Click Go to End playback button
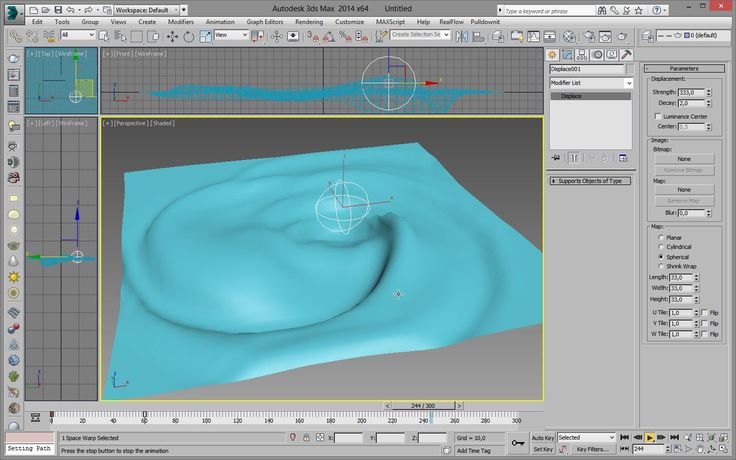736x460 pixels. click(675, 437)
